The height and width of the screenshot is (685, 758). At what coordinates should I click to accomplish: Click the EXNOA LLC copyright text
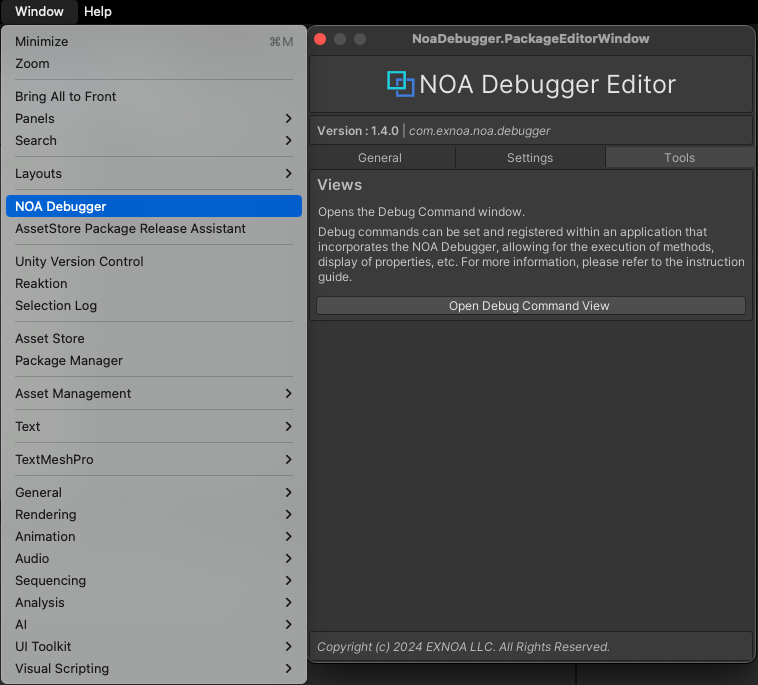(463, 647)
